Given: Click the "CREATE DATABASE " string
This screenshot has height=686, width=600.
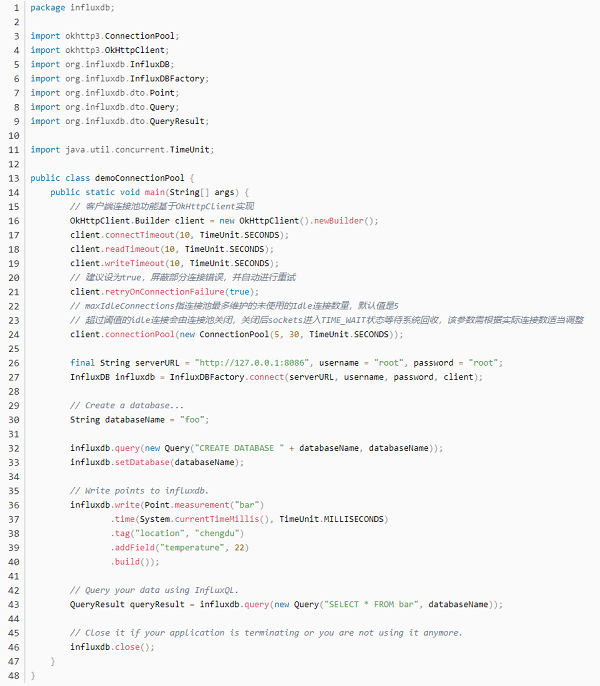Looking at the screenshot, I should (x=239, y=448).
